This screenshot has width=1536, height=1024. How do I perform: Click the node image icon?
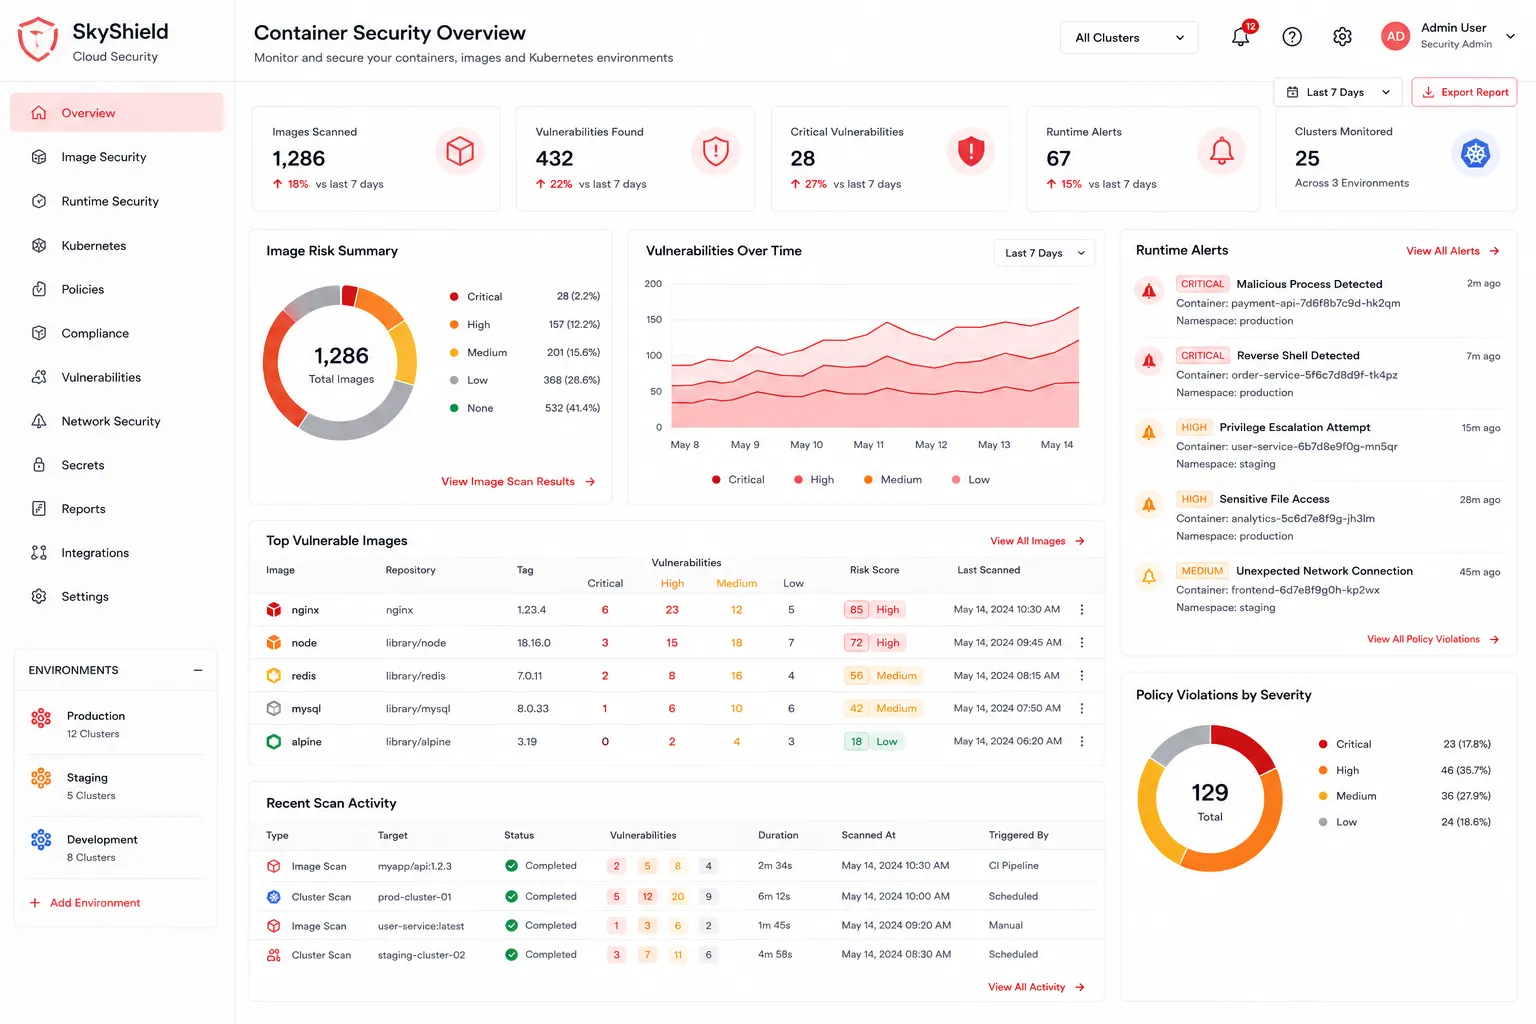coord(274,642)
